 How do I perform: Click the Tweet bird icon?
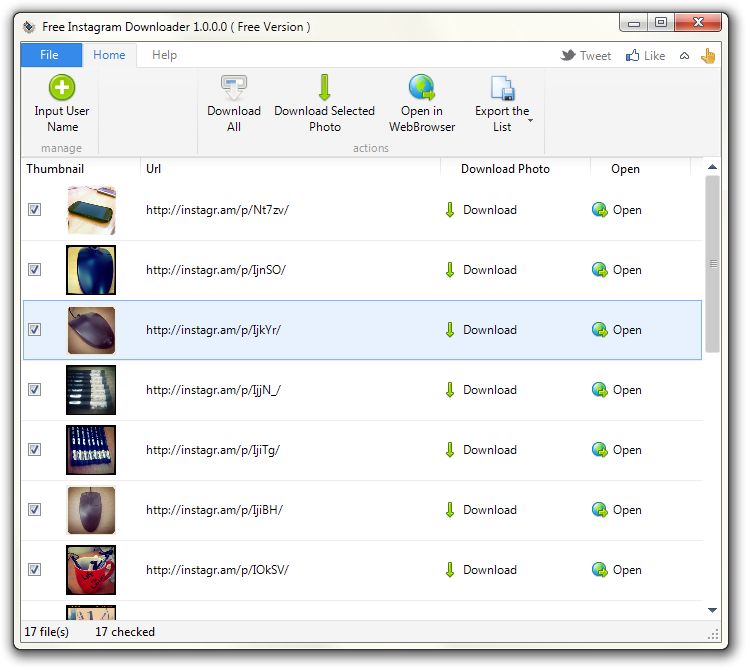coord(568,56)
